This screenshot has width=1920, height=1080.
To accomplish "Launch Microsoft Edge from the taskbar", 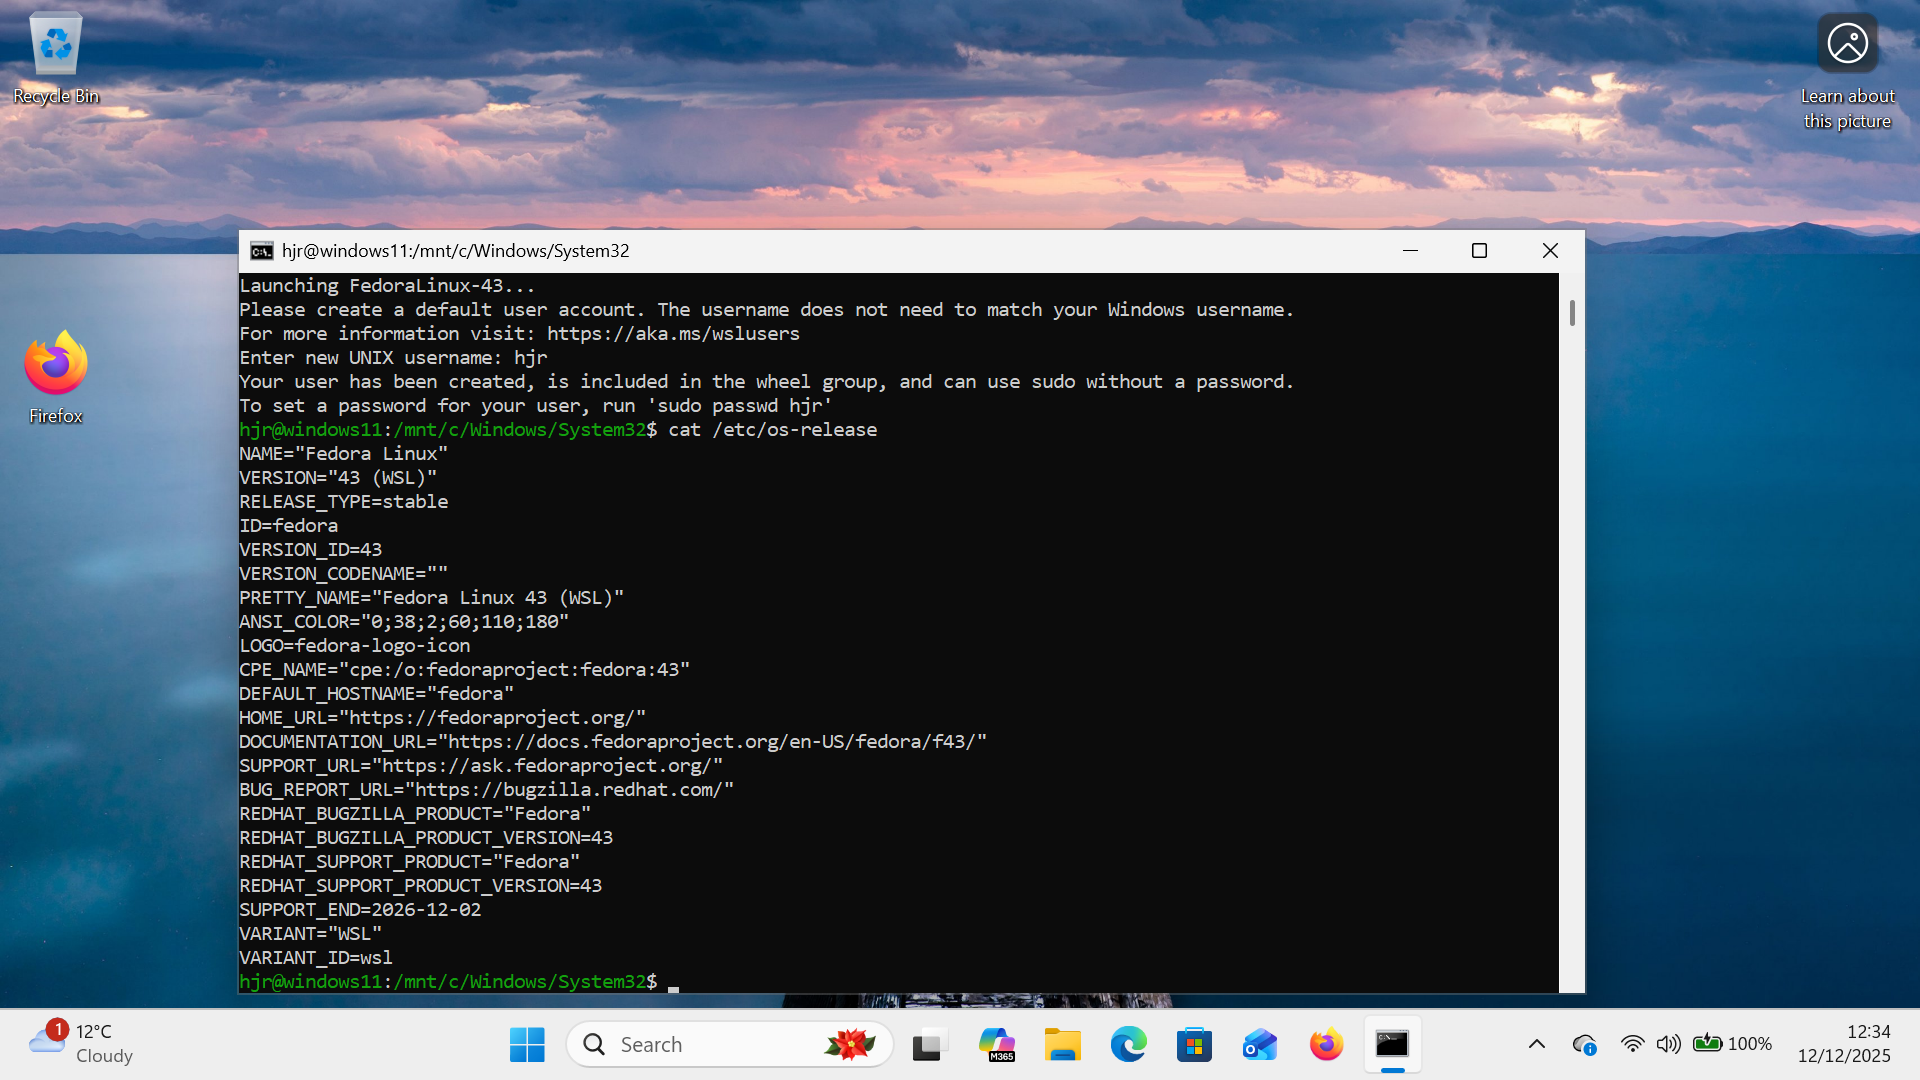I will [1128, 1045].
